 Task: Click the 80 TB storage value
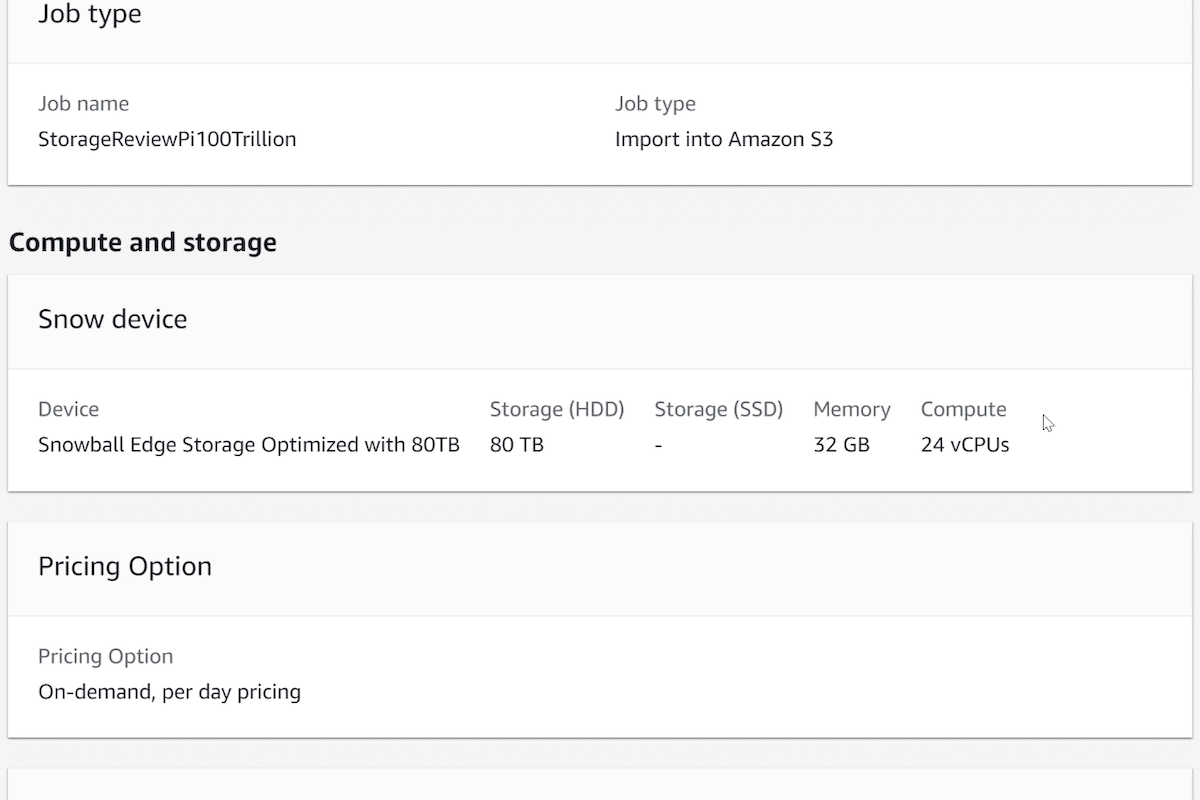(517, 445)
